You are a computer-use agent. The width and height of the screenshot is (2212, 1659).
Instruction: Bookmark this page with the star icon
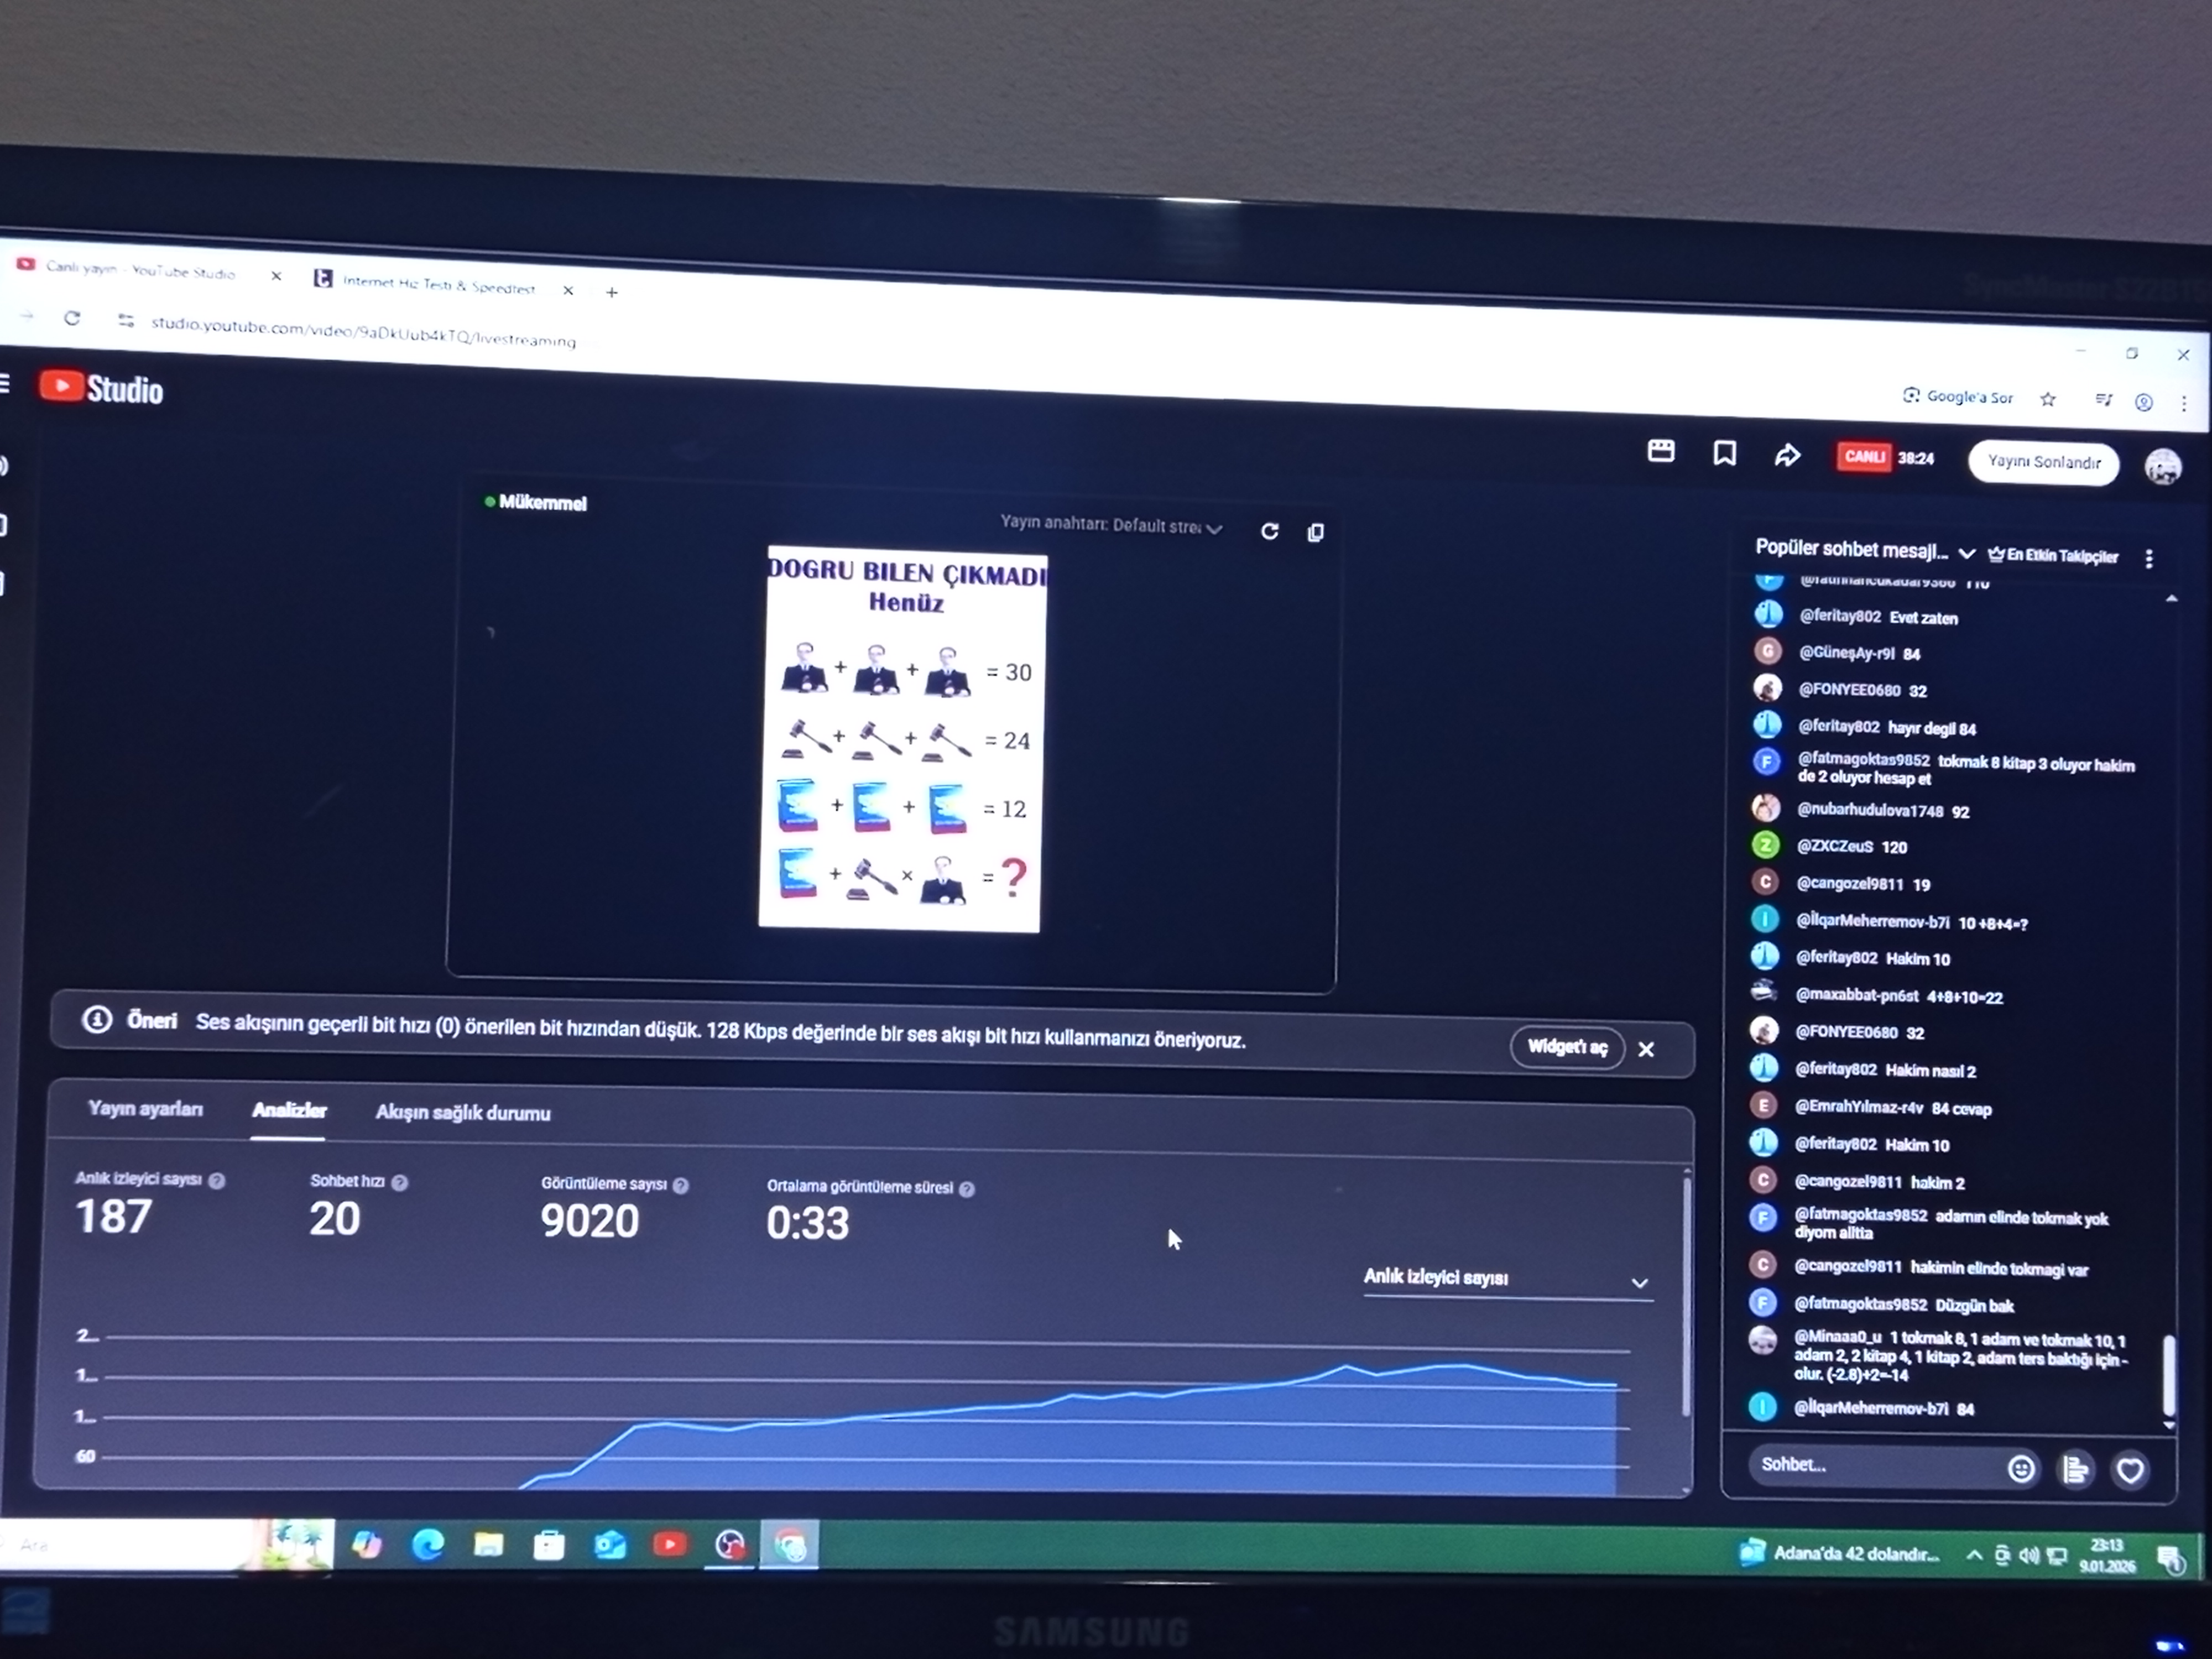point(2048,399)
